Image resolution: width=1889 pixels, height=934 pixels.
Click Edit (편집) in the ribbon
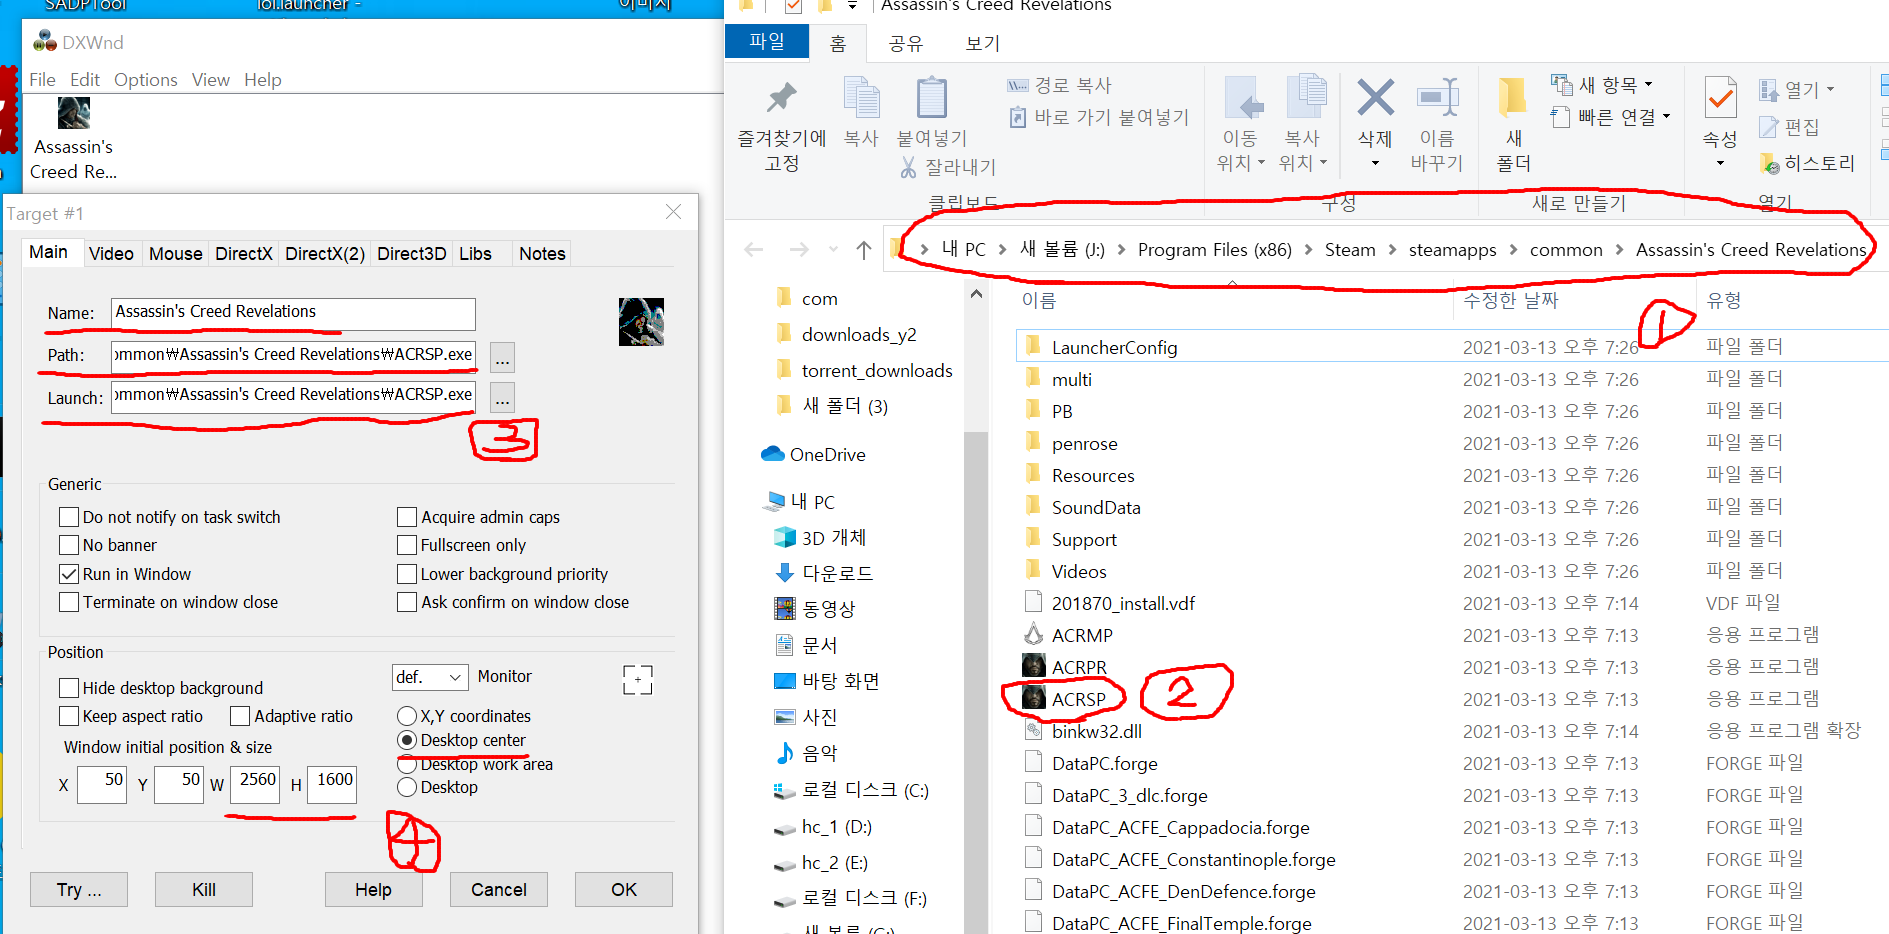pos(1789,127)
